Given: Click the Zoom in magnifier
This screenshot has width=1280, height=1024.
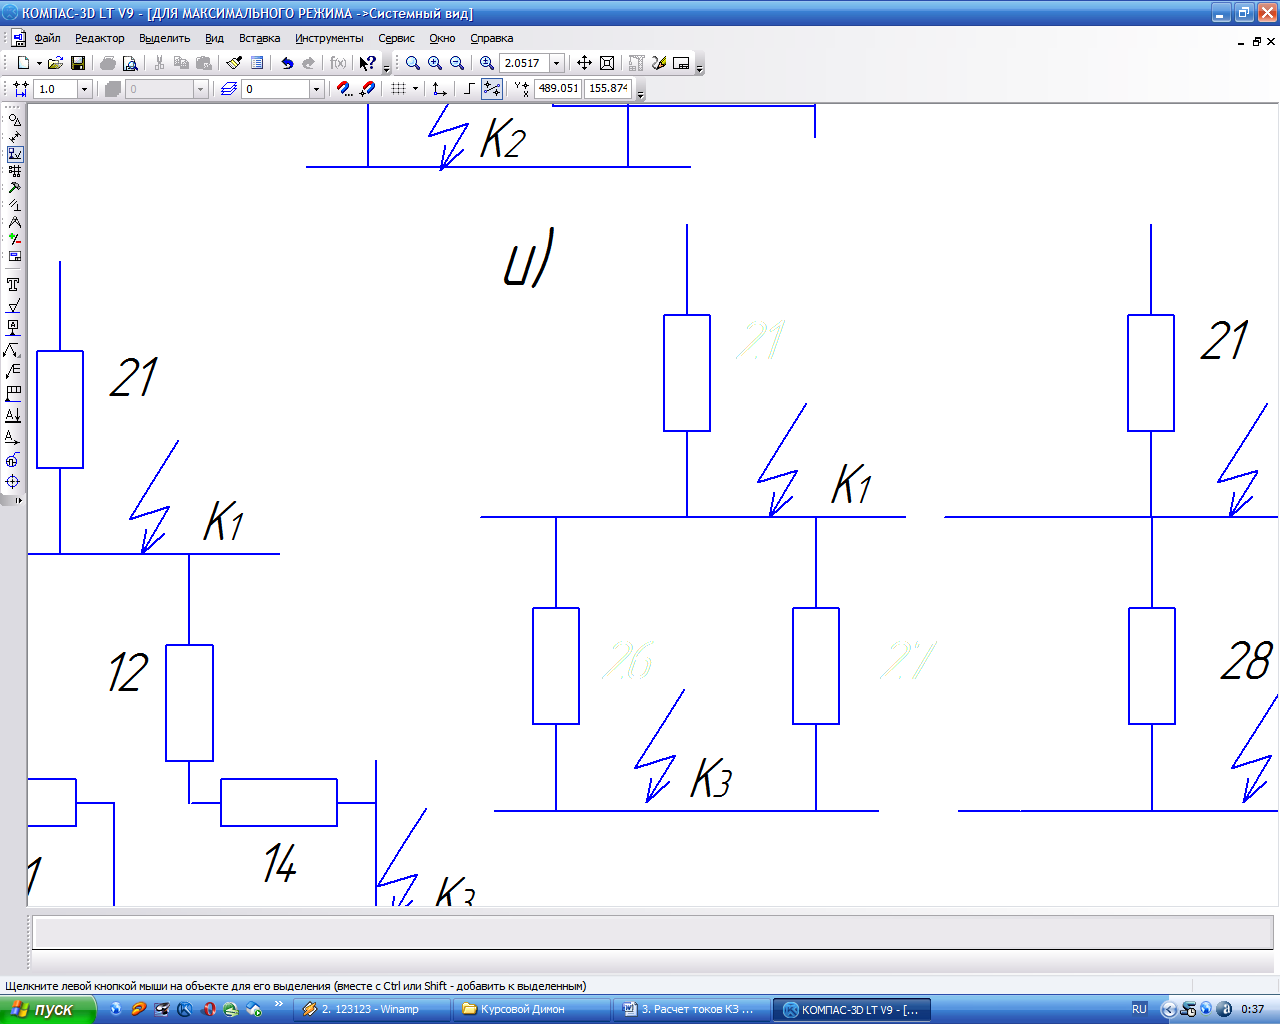Looking at the screenshot, I should click(x=435, y=63).
